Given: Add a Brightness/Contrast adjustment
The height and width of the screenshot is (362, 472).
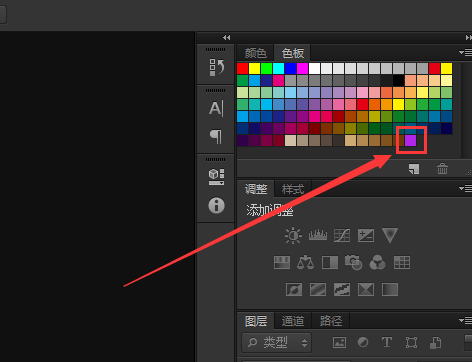Looking at the screenshot, I should coord(293,236).
